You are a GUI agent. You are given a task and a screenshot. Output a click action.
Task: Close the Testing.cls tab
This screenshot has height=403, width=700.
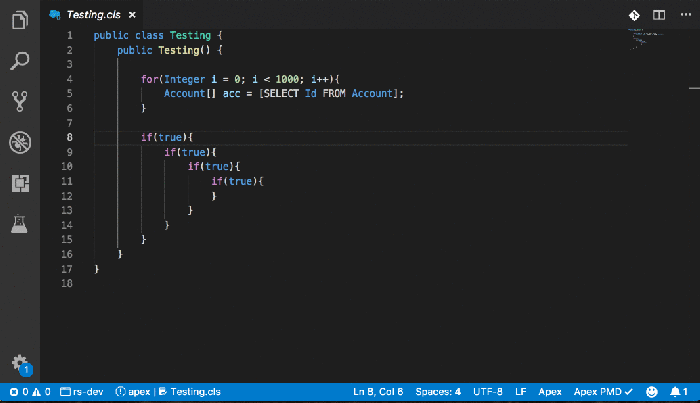coord(132,15)
